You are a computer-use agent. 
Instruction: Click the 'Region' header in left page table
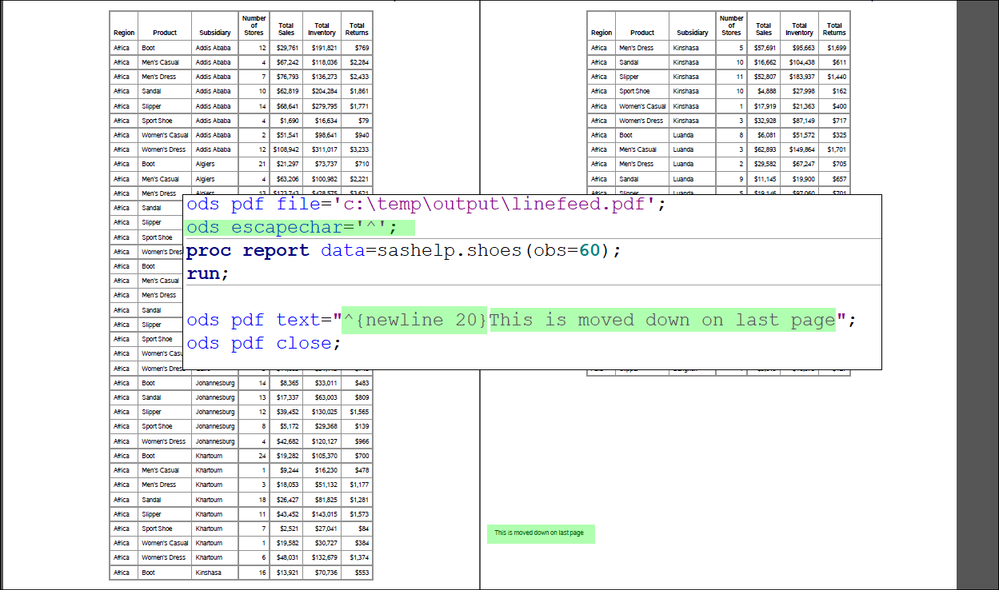[x=124, y=32]
